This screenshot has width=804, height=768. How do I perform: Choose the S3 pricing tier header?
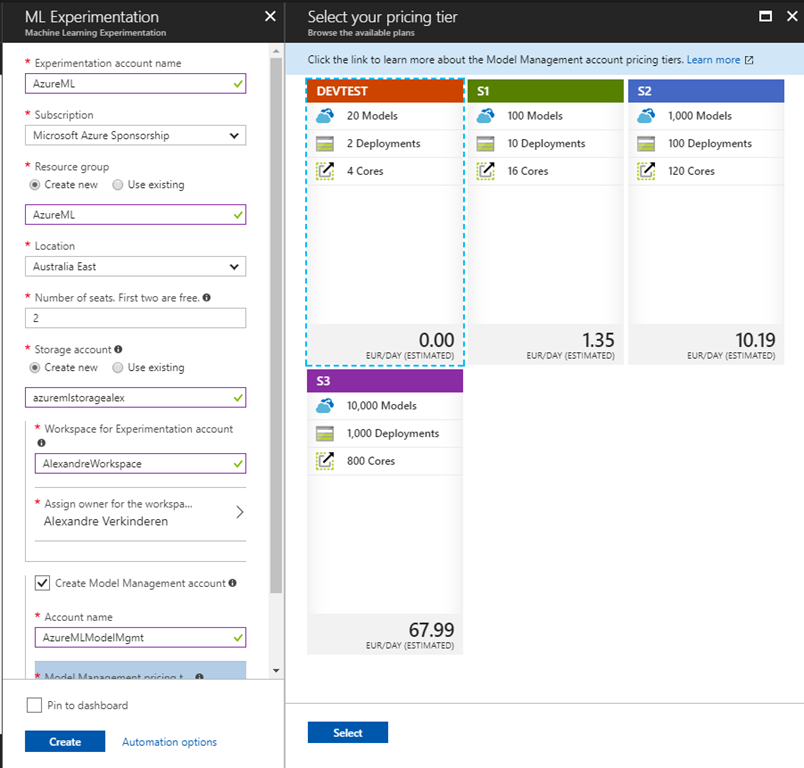385,381
